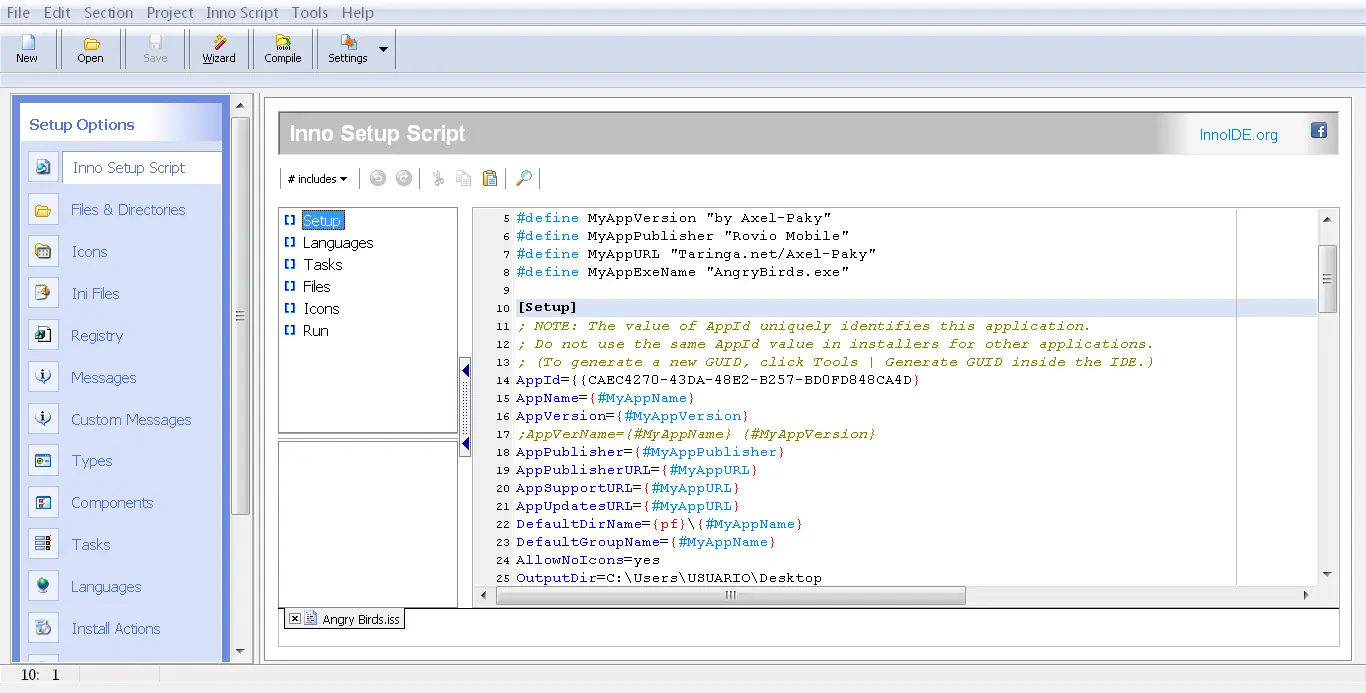Visit the InnoIDE.org link
Screen dimensions: 1366x693
tap(1238, 135)
